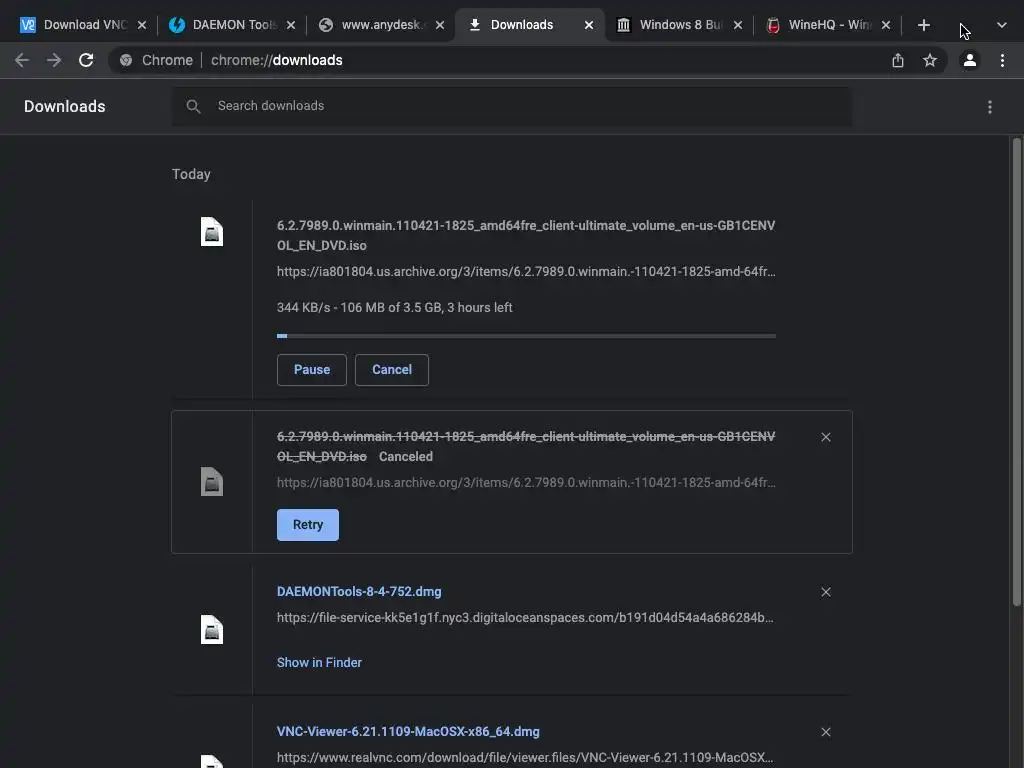Viewport: 1024px width, 768px height.
Task: Reload the downloads page
Action: pyautogui.click(x=86, y=60)
